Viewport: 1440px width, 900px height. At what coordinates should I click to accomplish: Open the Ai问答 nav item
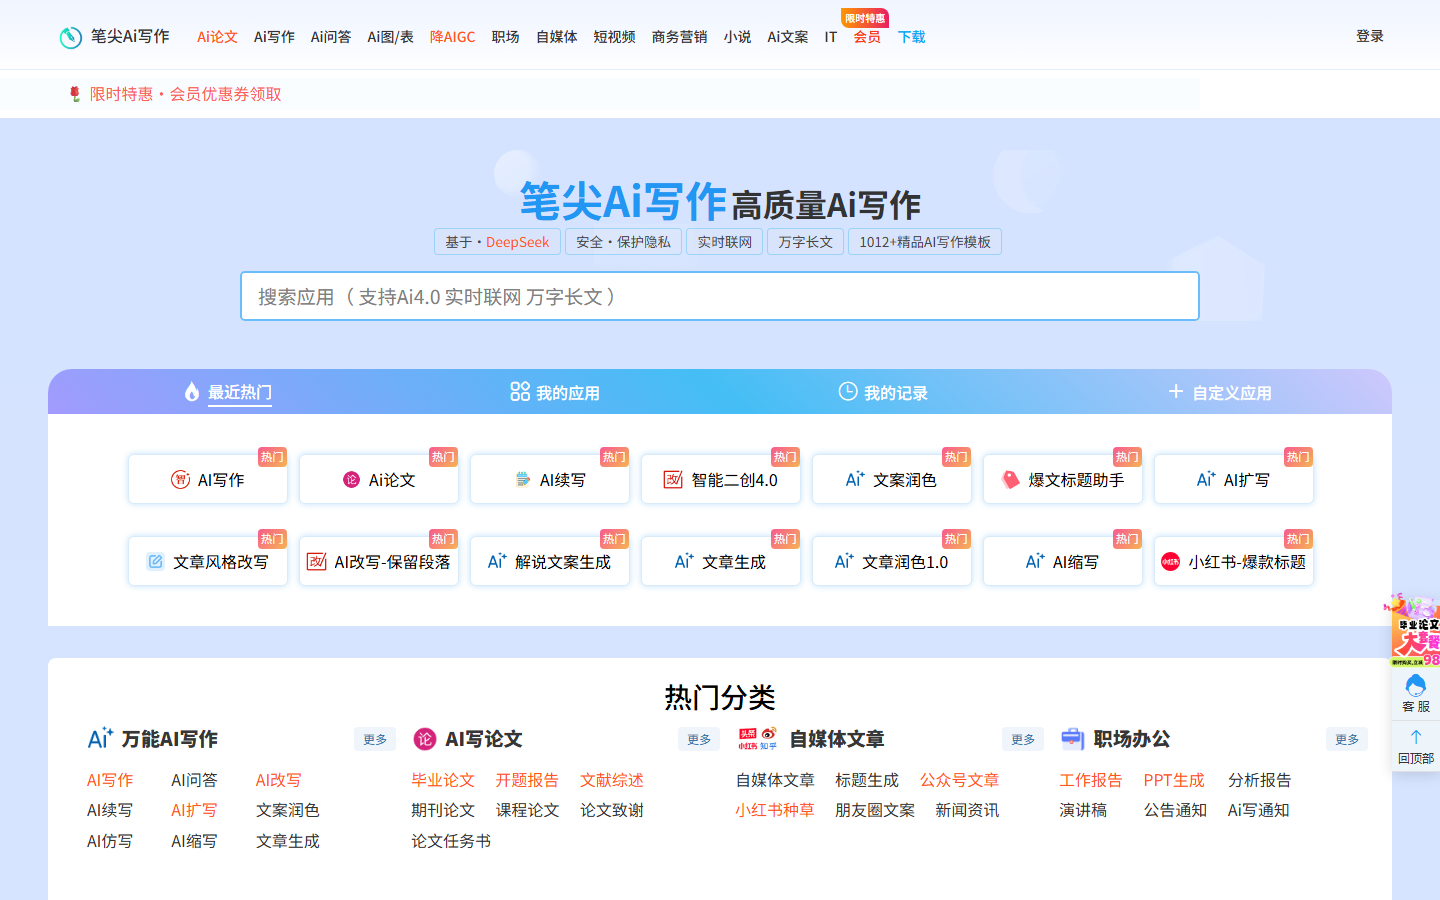coord(331,37)
